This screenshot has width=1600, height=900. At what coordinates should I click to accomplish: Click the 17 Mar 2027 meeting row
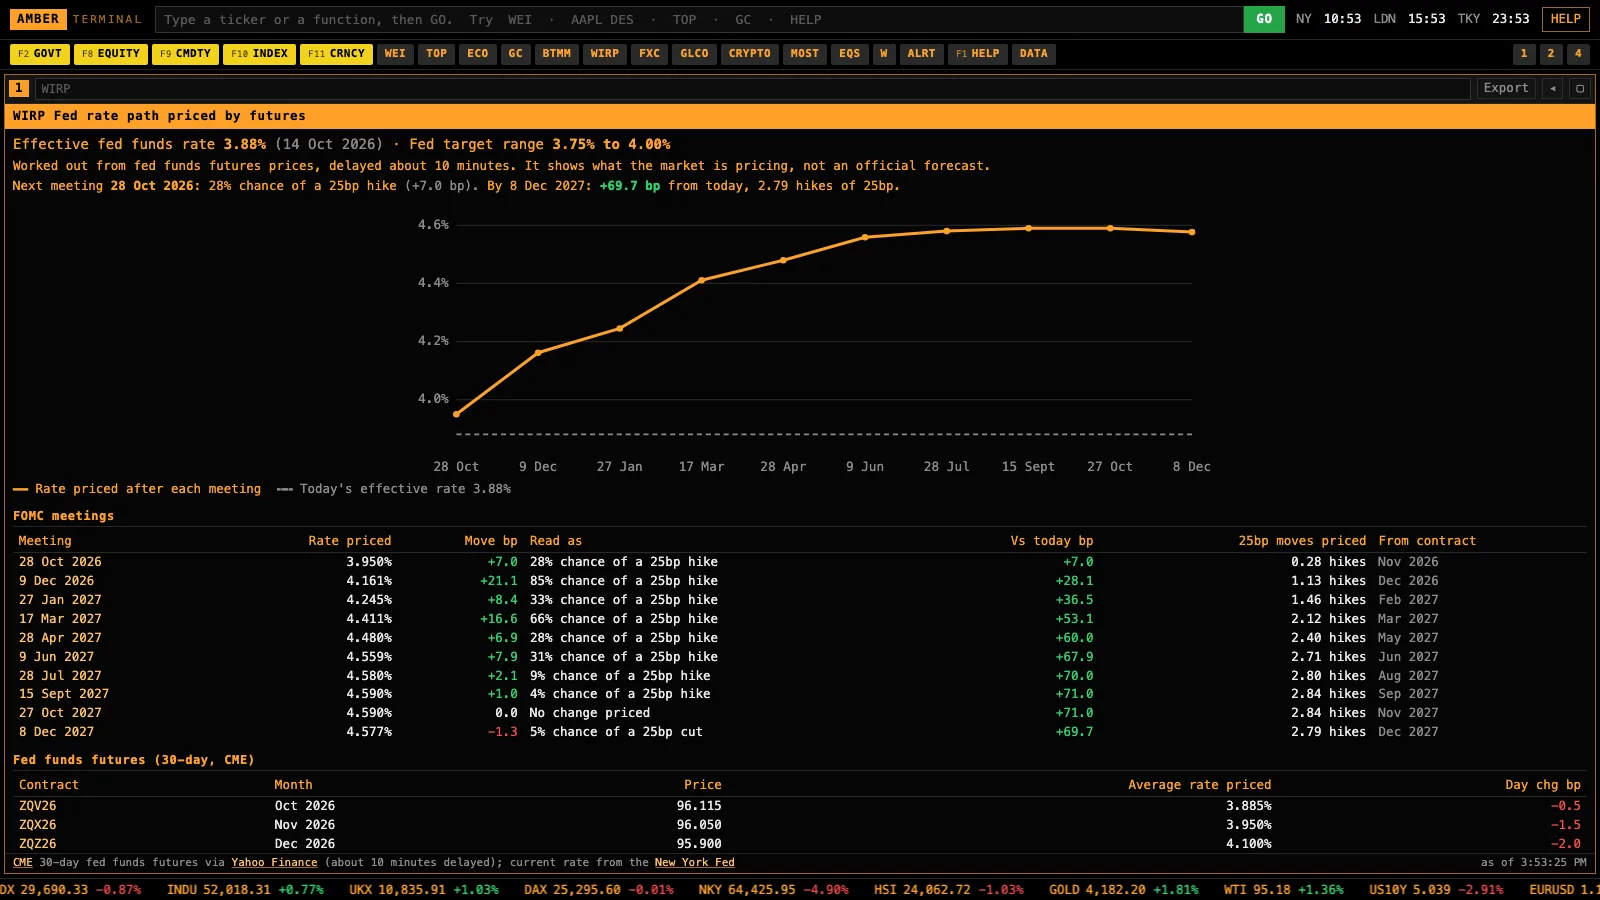pyautogui.click(x=800, y=619)
